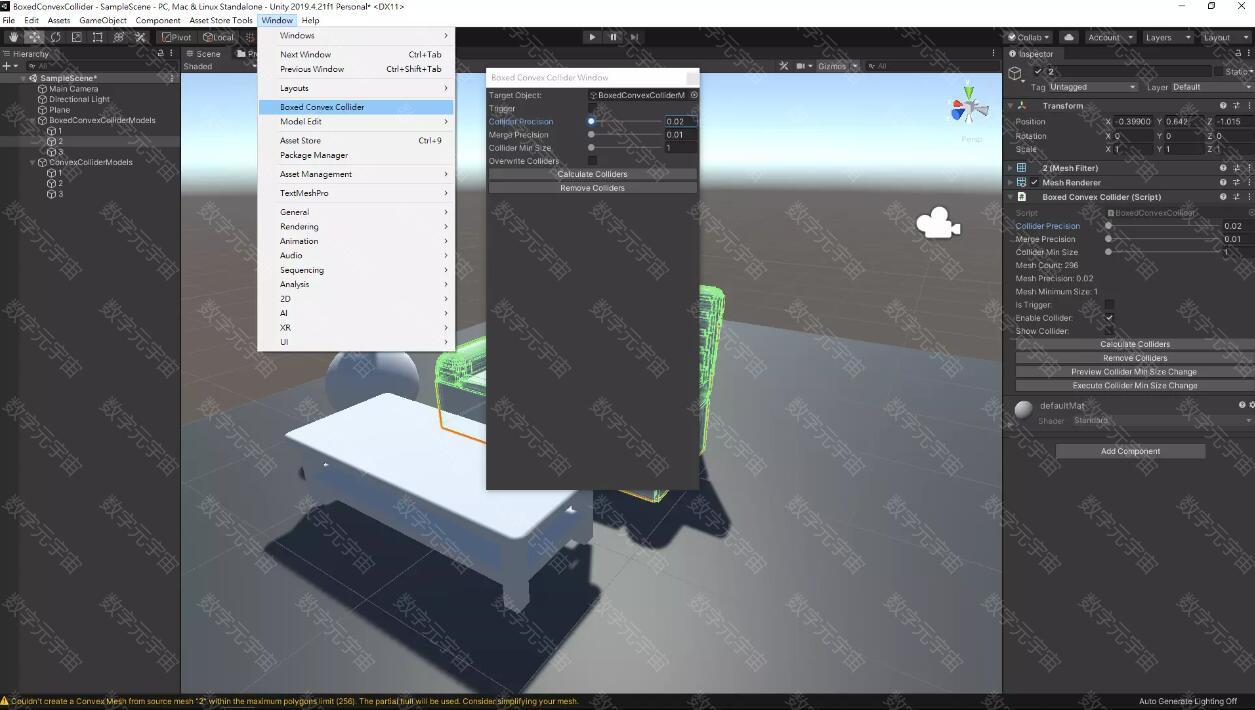The height and width of the screenshot is (710, 1255).
Task: Open the Layers dropdown in the toolbar
Action: click(1167, 37)
